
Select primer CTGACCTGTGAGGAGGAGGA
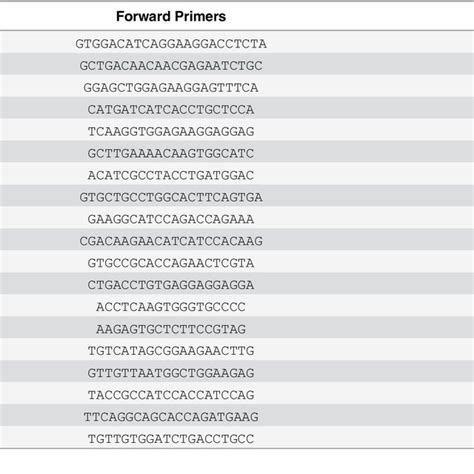[x=171, y=285]
